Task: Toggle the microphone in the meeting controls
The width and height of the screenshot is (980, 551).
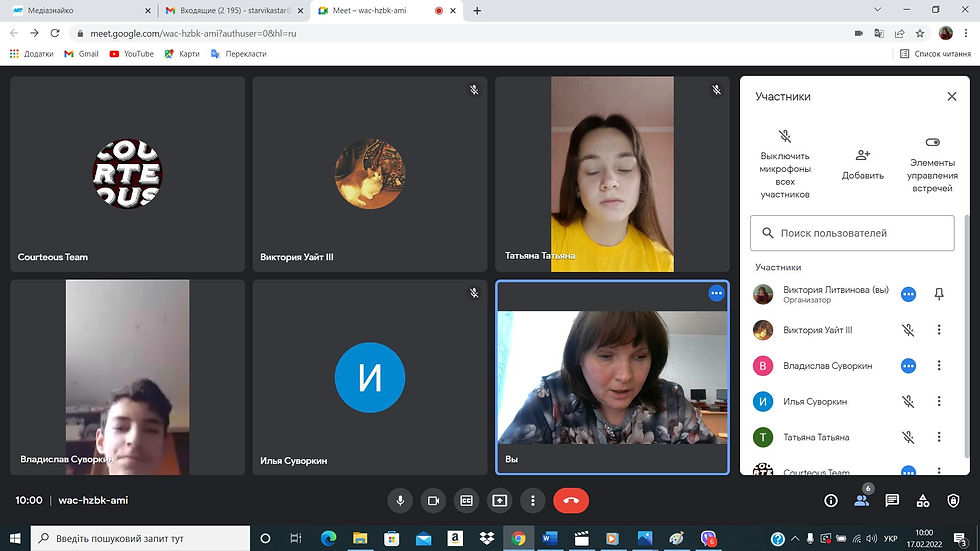Action: click(x=400, y=500)
